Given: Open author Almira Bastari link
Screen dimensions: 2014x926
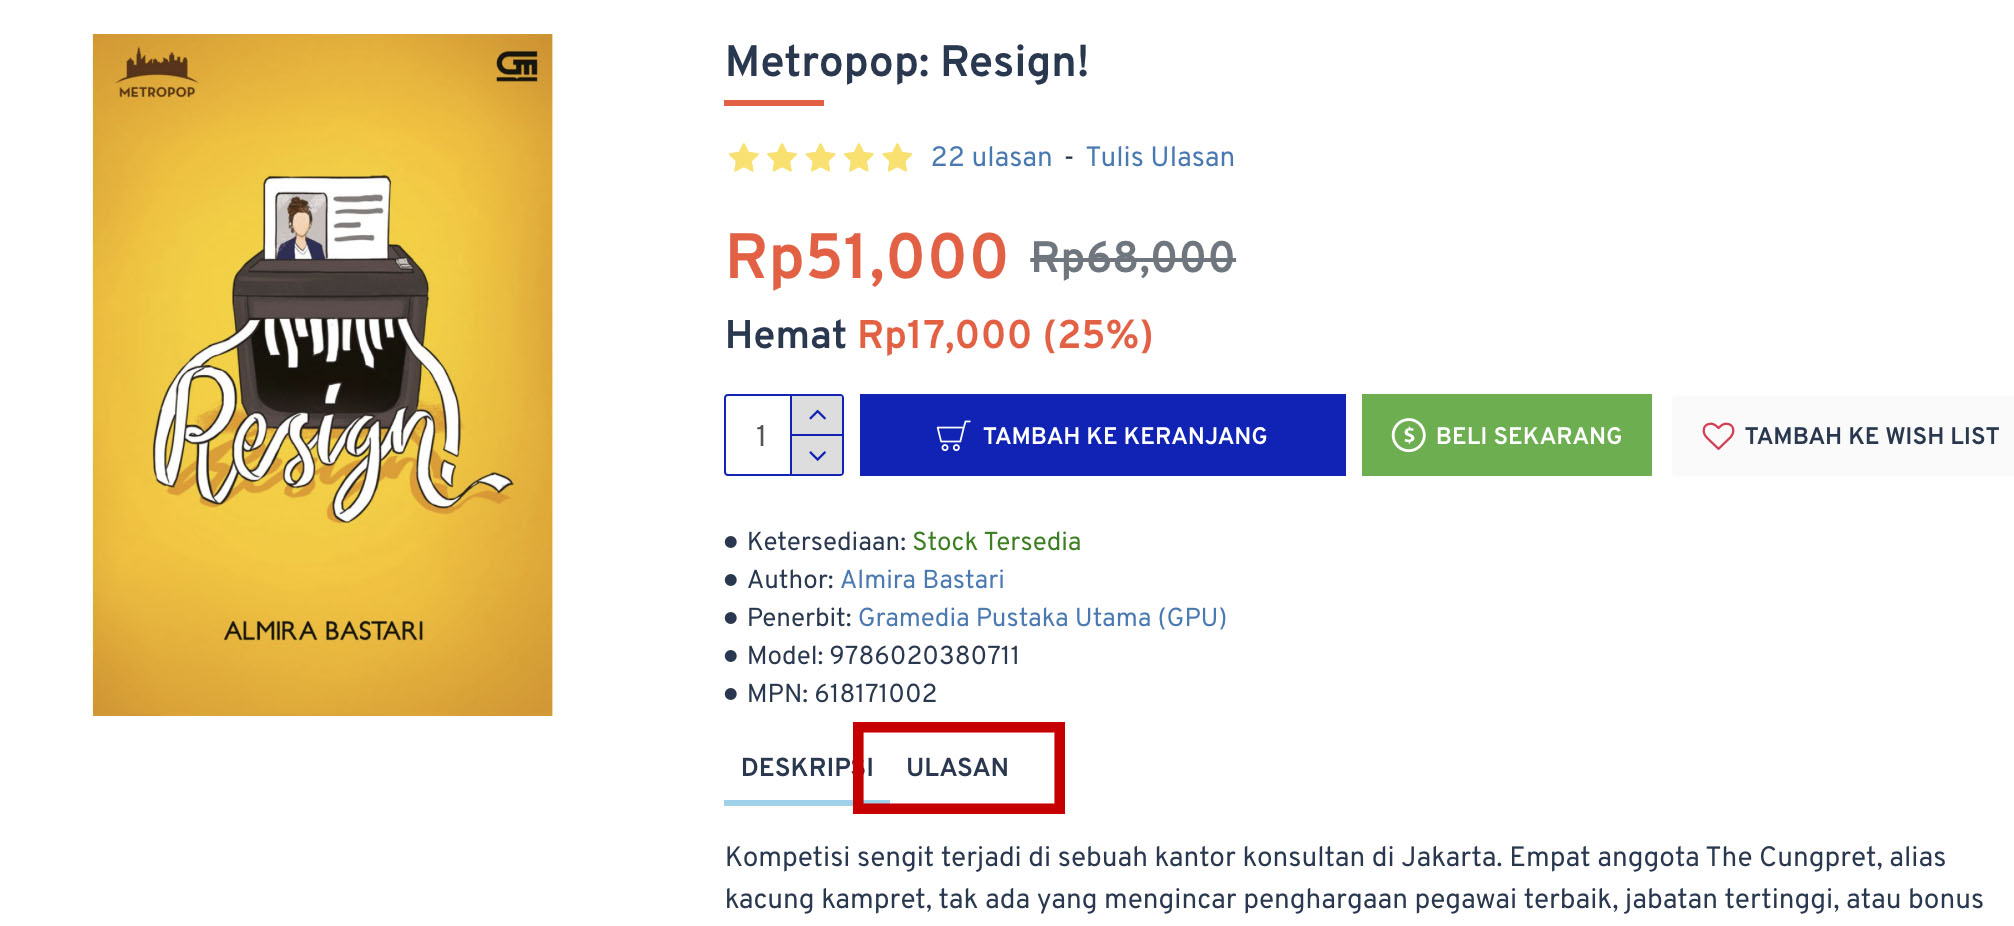Looking at the screenshot, I should click(922, 580).
